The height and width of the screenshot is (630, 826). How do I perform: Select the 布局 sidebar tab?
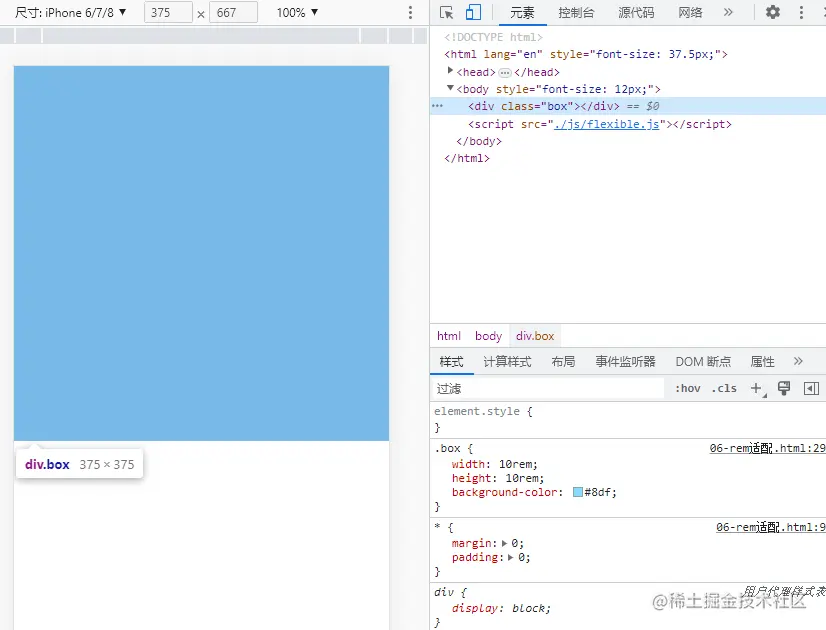pos(563,361)
